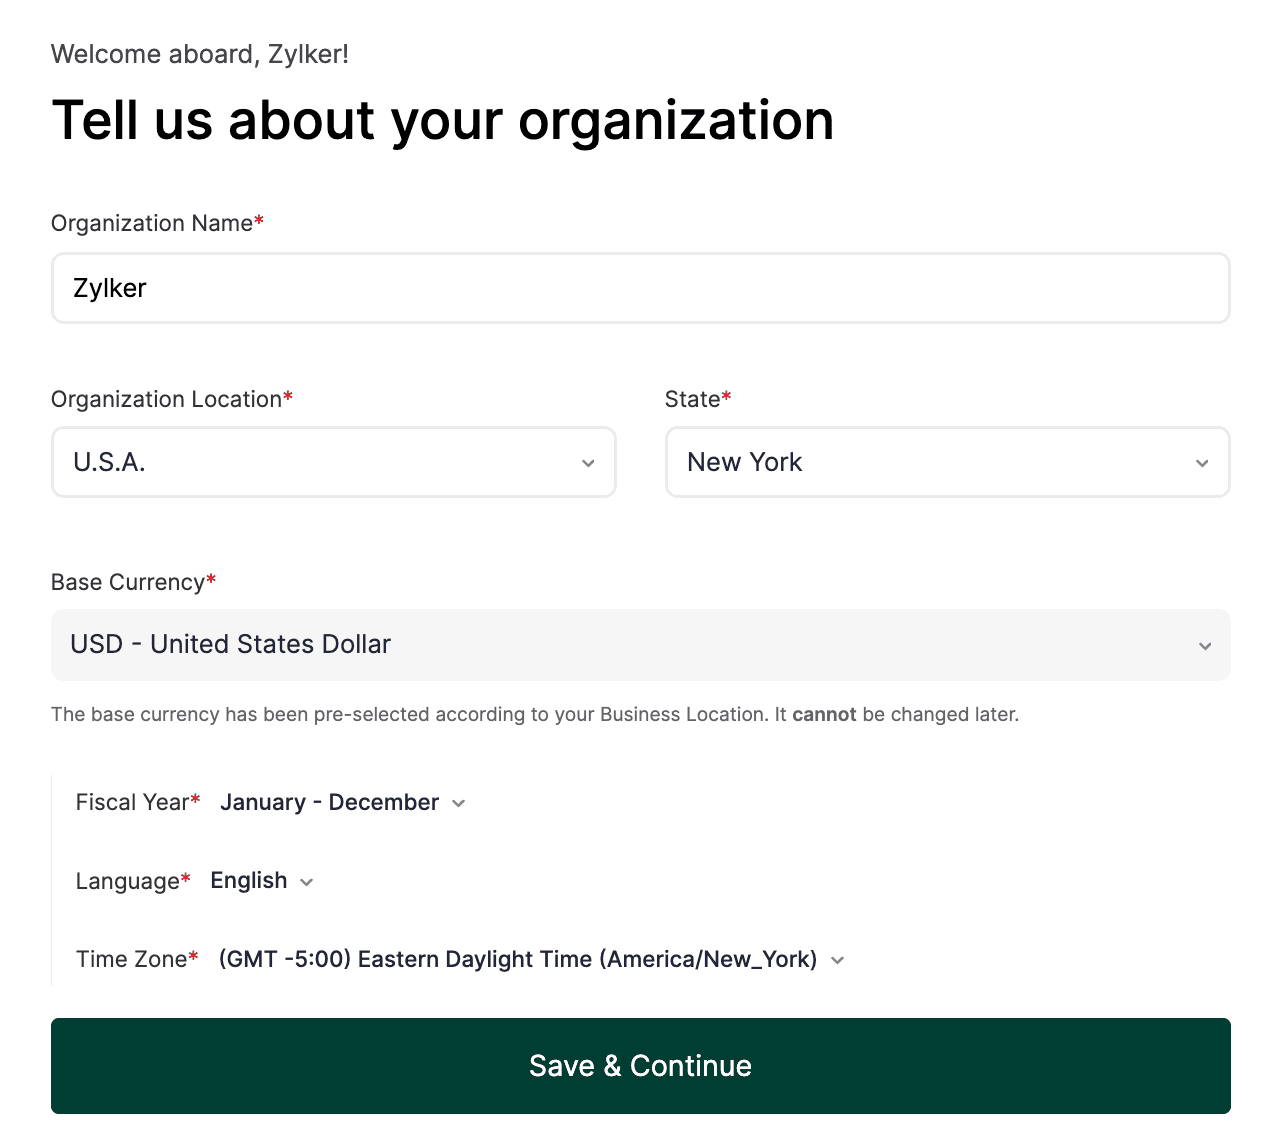Click the Organization Name input field
Viewport: 1278px width, 1144px height.
click(x=640, y=288)
